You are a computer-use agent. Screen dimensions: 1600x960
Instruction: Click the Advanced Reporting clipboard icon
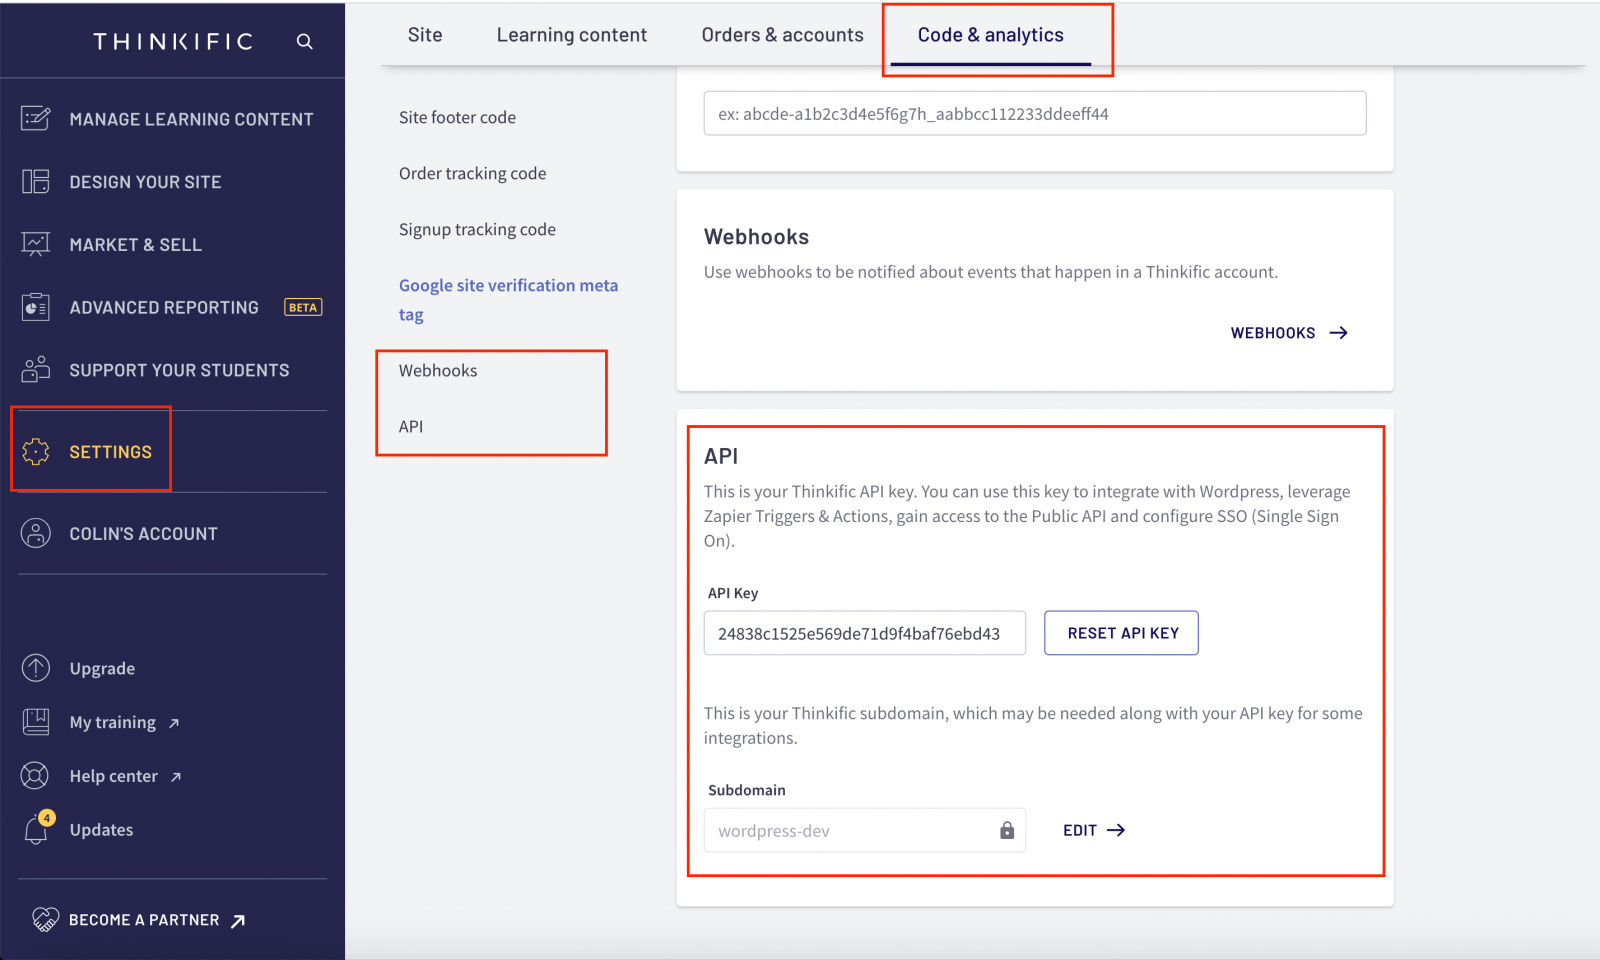click(36, 307)
